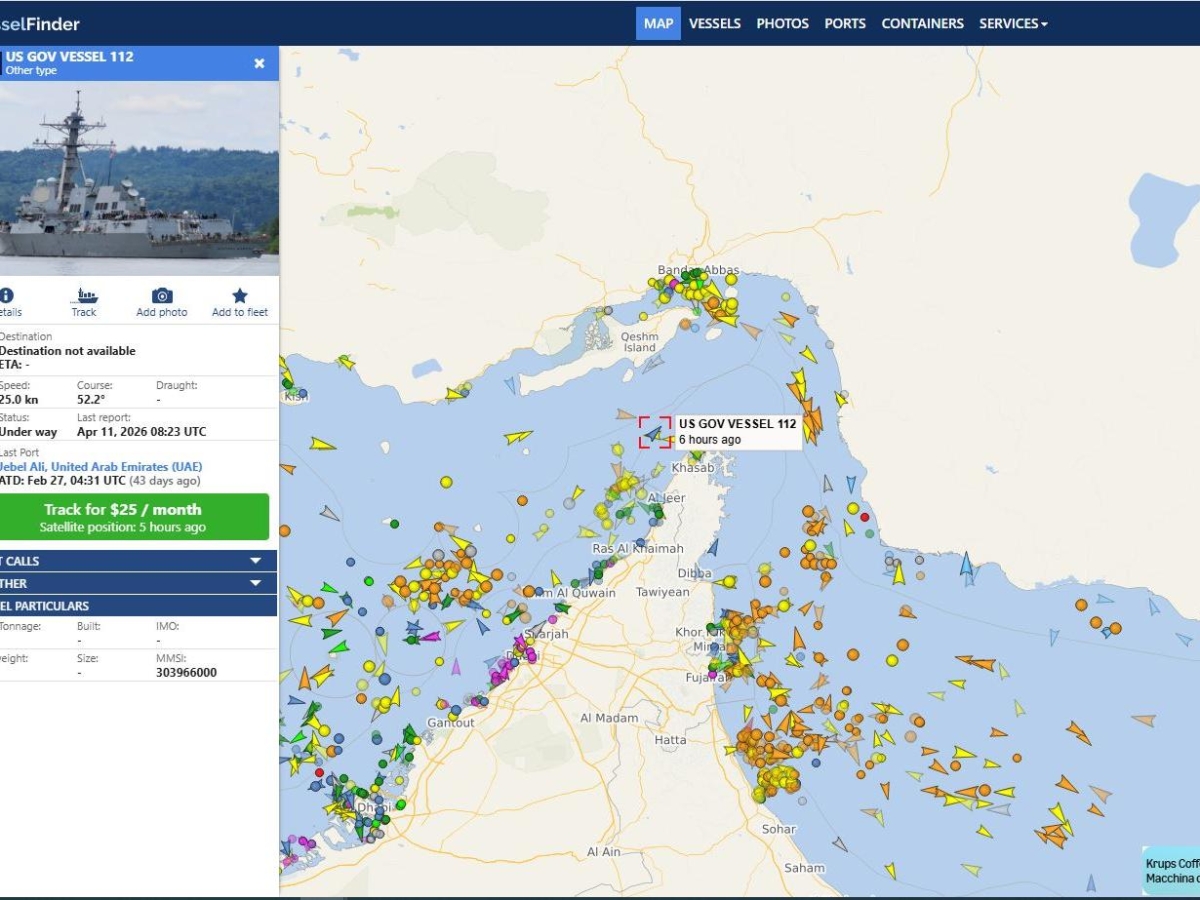Navigate to Containers
Viewport: 1200px width, 900px height.
tap(922, 23)
